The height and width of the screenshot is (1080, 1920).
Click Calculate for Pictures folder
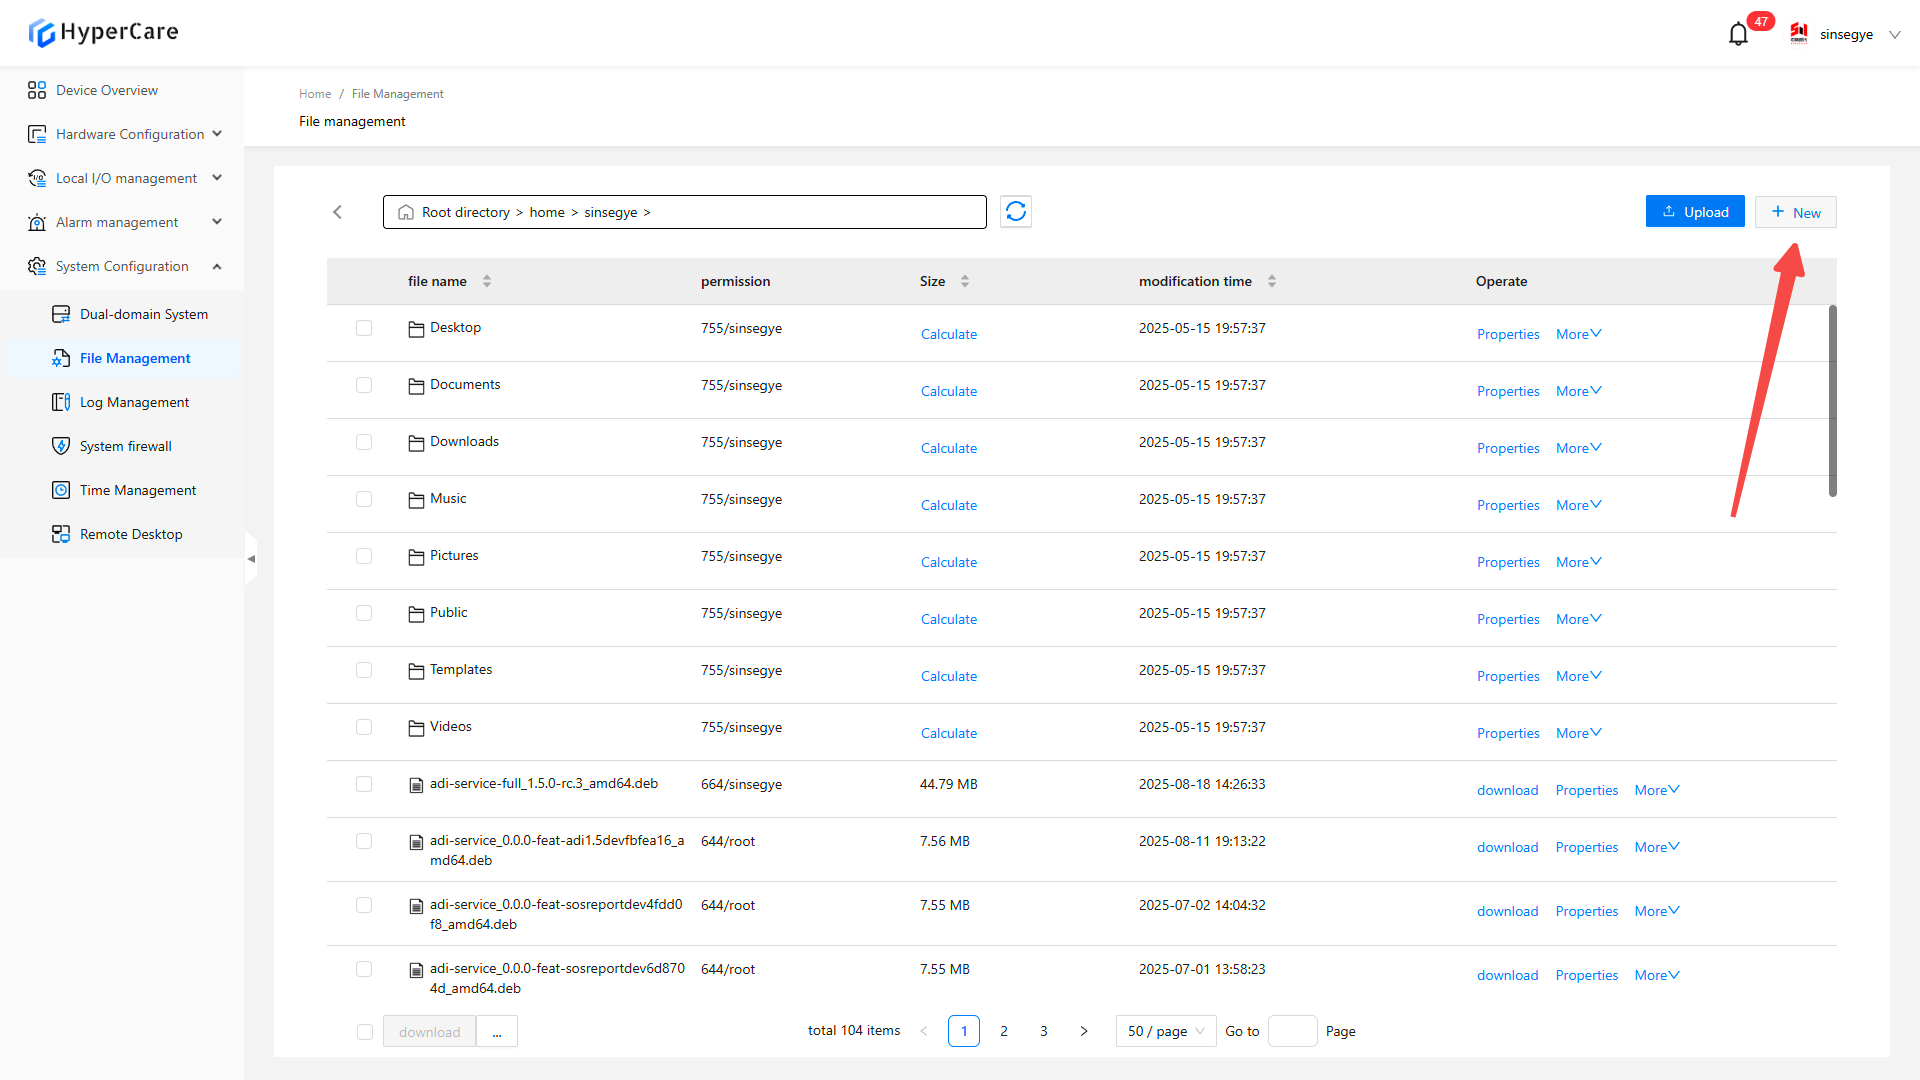(948, 562)
